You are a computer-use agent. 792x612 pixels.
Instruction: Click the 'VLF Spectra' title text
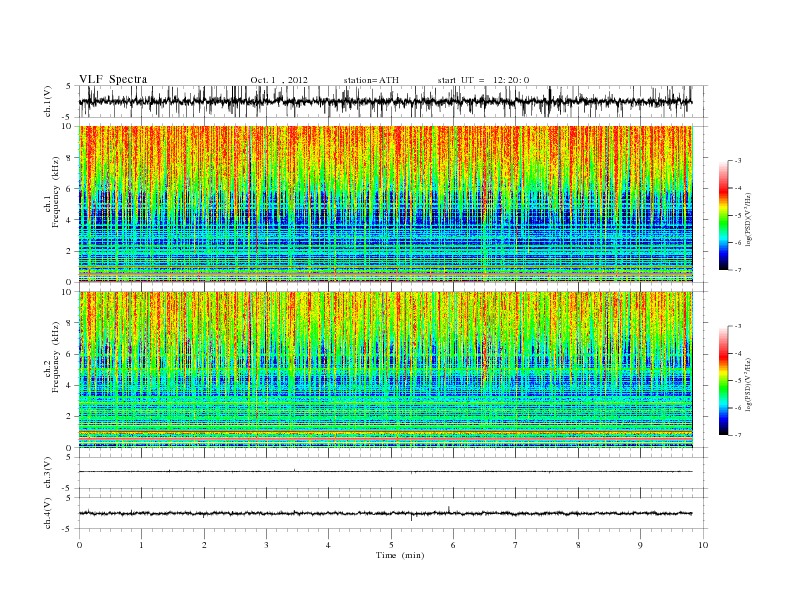(x=113, y=79)
